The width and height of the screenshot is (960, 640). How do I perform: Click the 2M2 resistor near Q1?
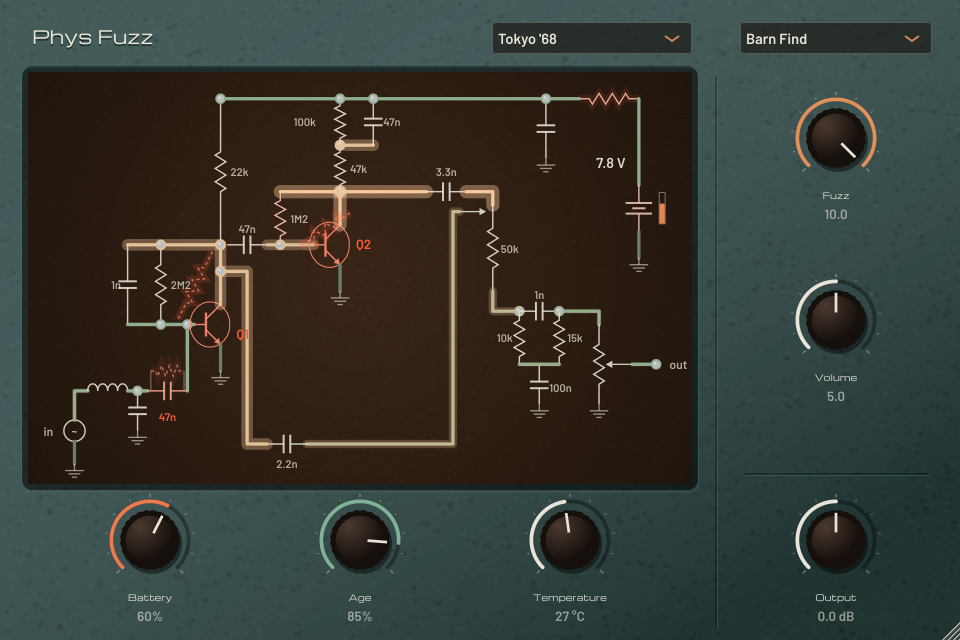pyautogui.click(x=160, y=285)
